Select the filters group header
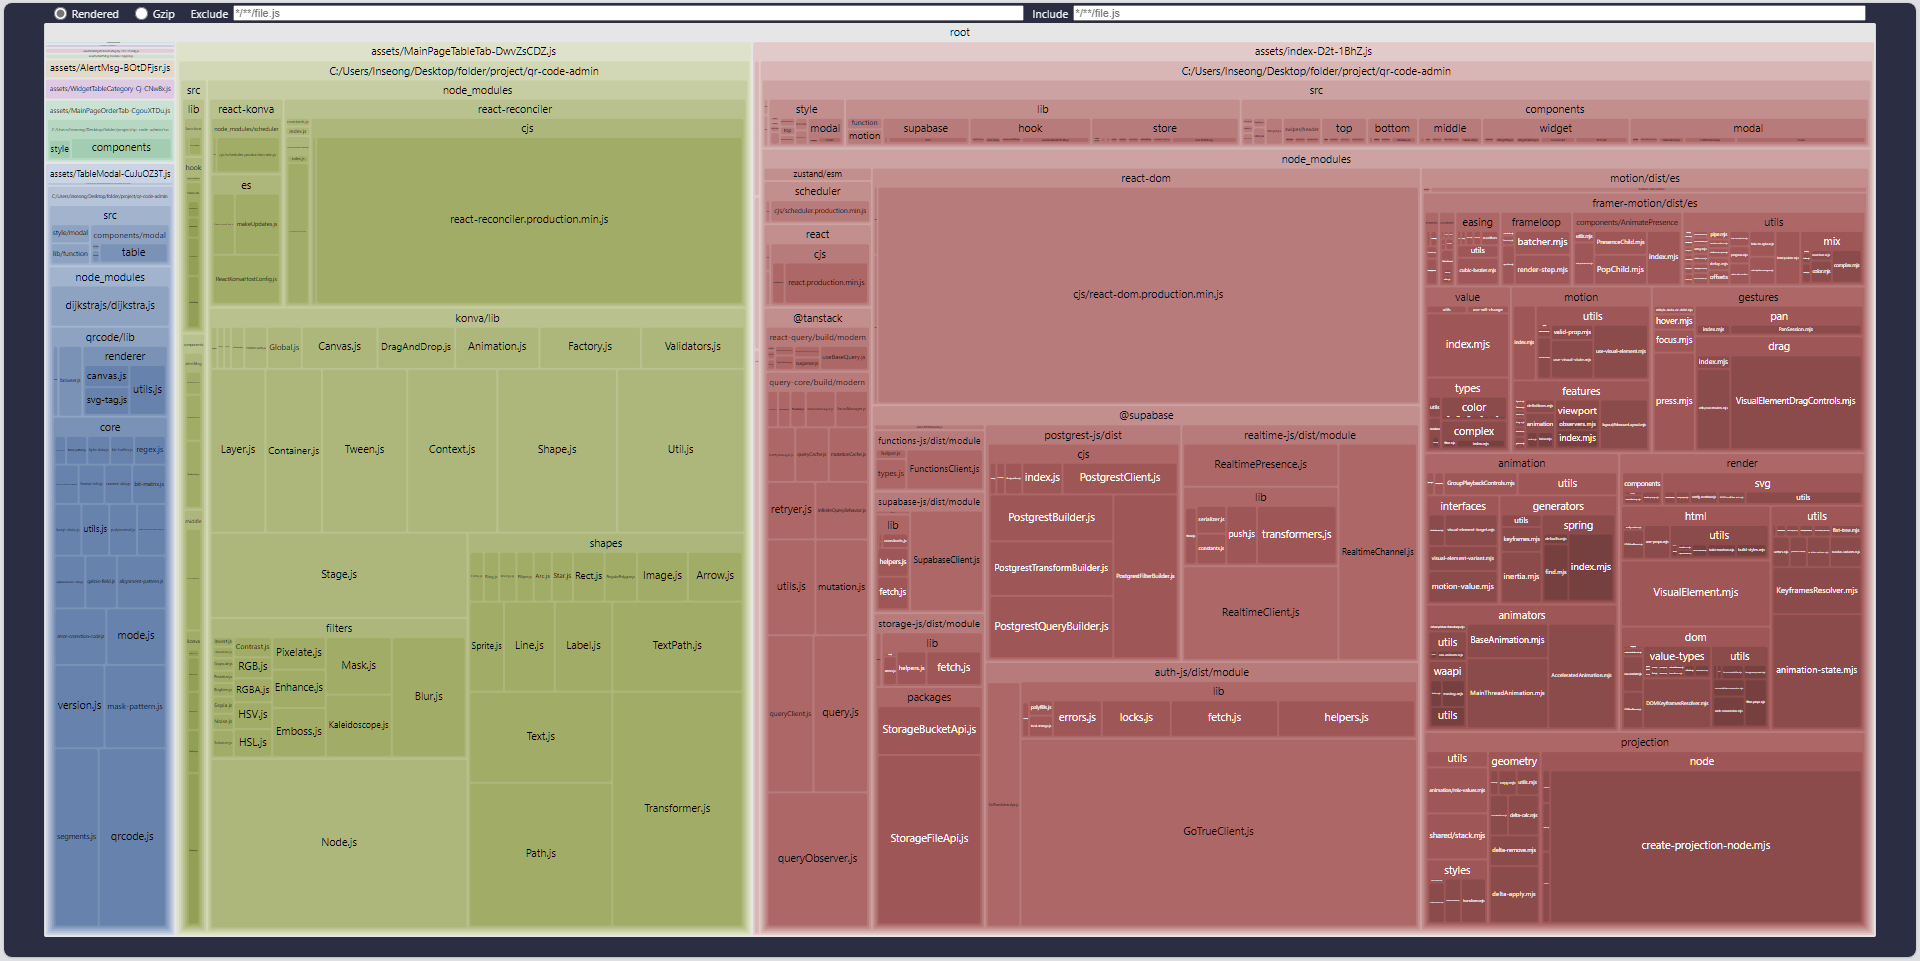This screenshot has width=1920, height=961. [339, 629]
